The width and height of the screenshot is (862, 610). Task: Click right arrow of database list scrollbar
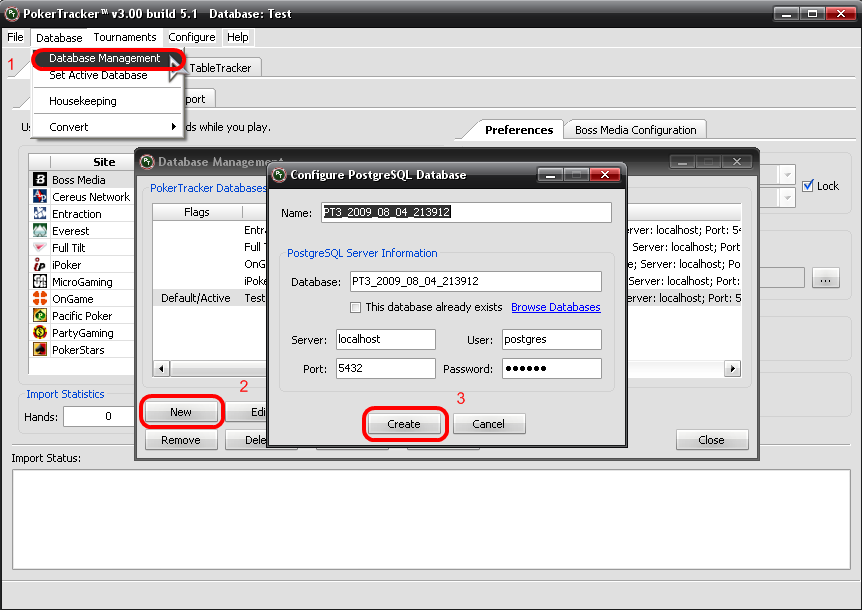(732, 368)
